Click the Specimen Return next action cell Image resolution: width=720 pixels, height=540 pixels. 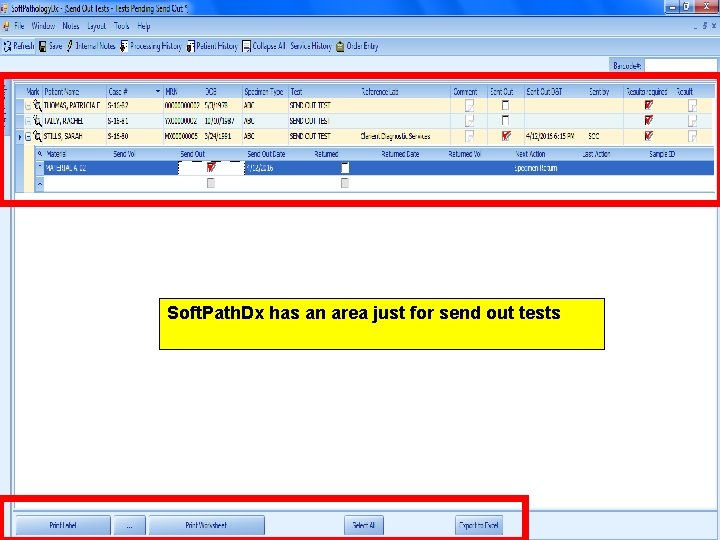pos(535,168)
